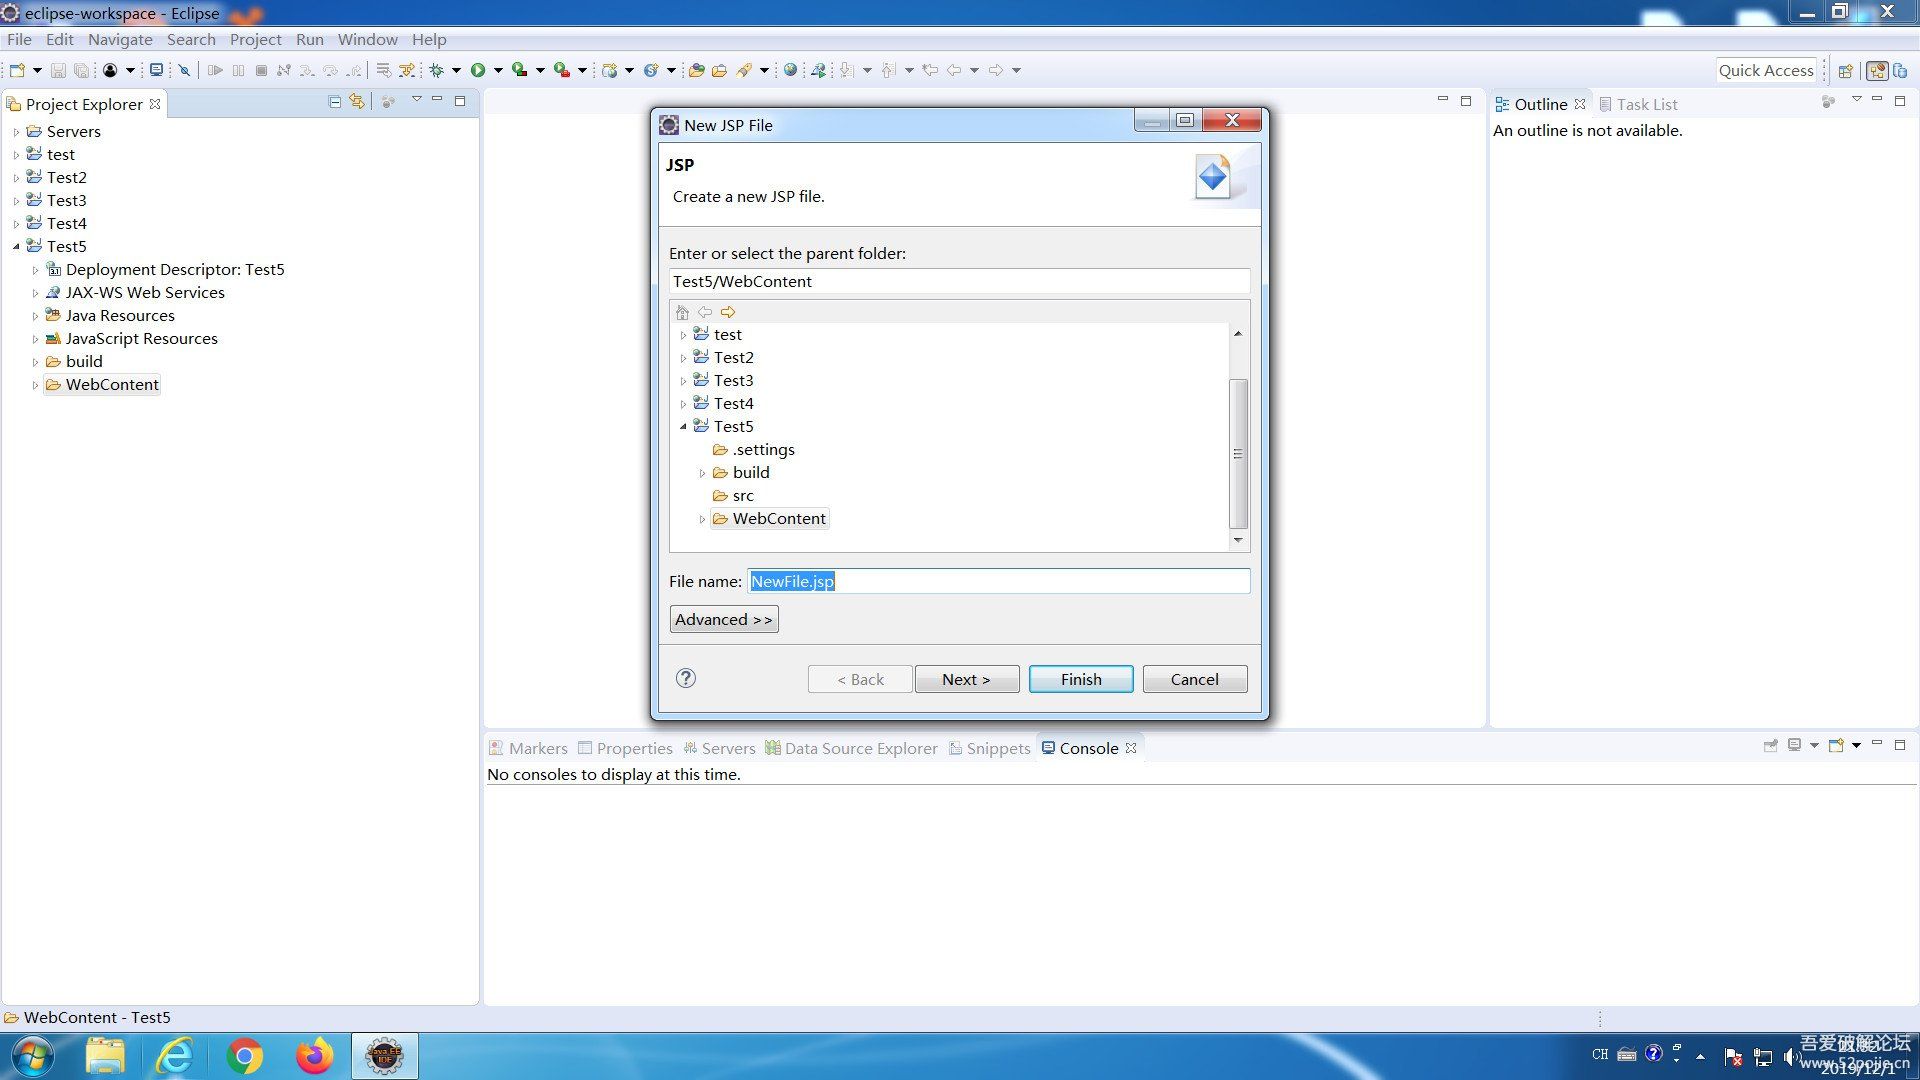This screenshot has width=1920, height=1080.
Task: Click the Save toolbar icon
Action: (58, 70)
